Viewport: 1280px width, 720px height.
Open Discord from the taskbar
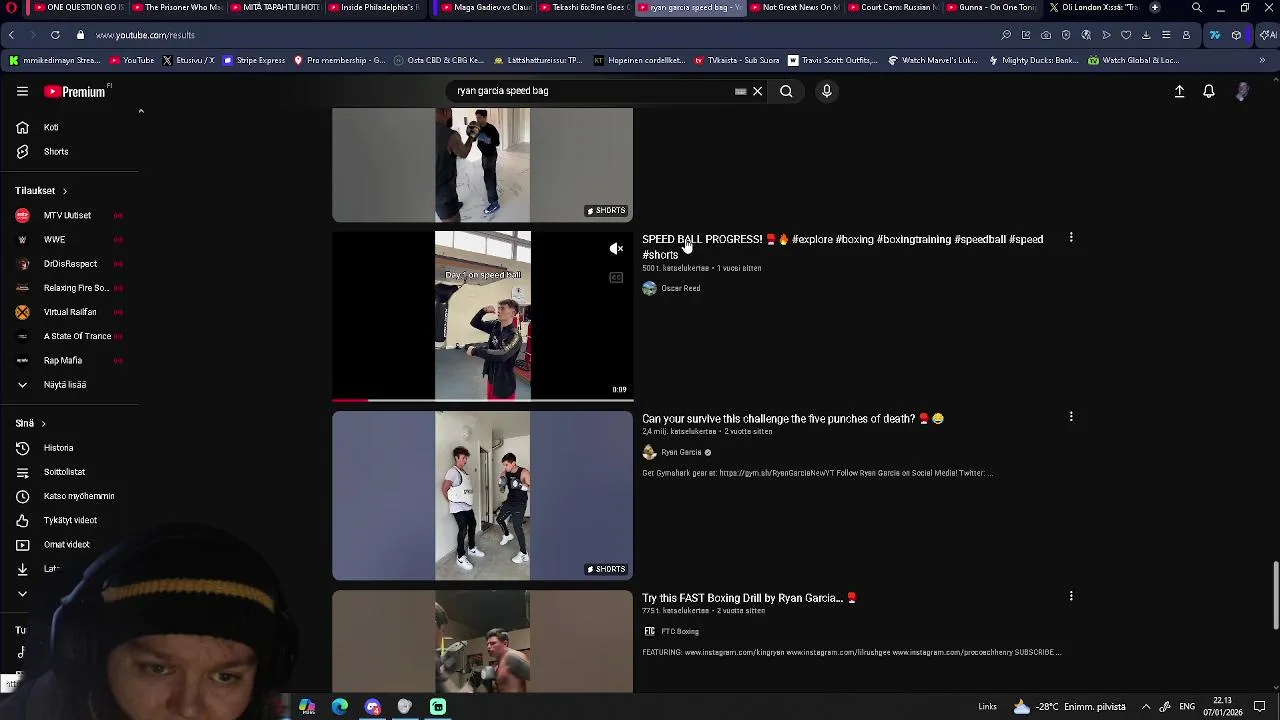tap(373, 707)
